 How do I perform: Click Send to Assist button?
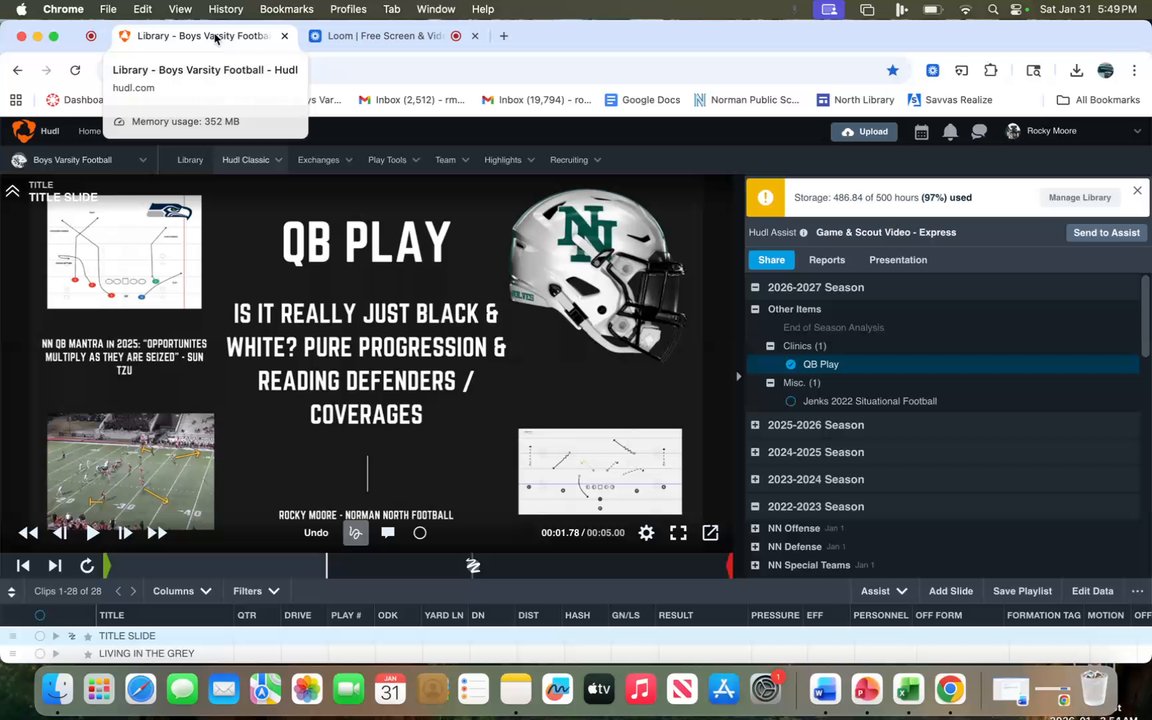(x=1106, y=232)
